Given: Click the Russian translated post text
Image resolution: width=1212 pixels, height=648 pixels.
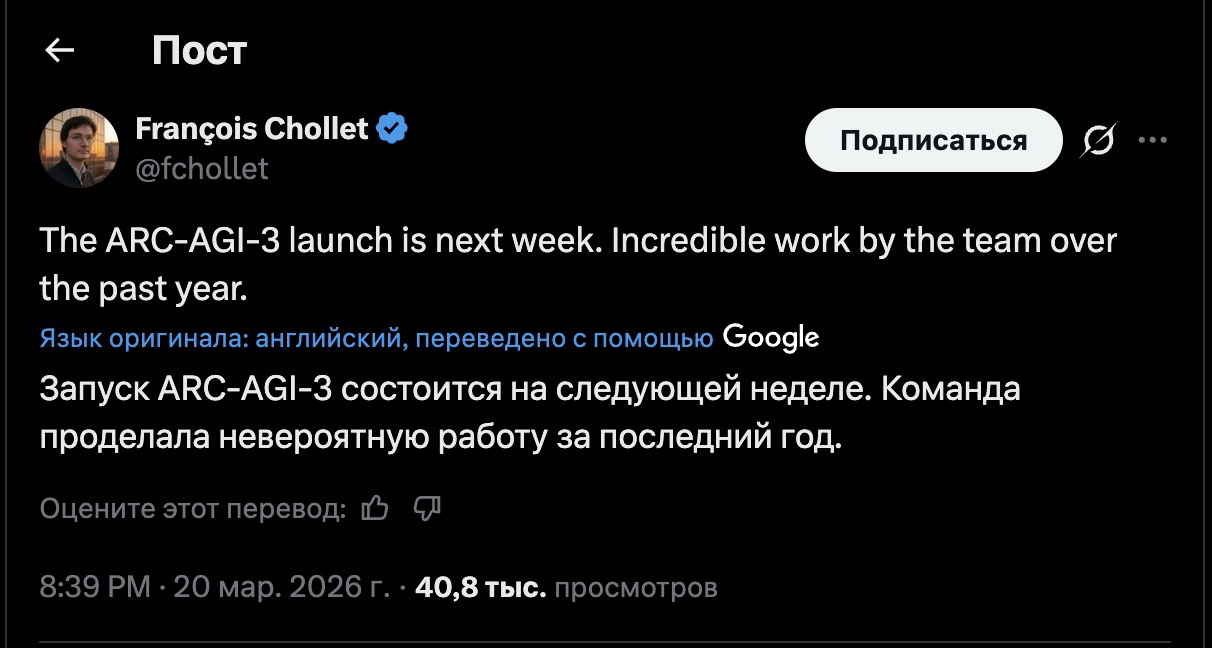Looking at the screenshot, I should [x=530, y=412].
